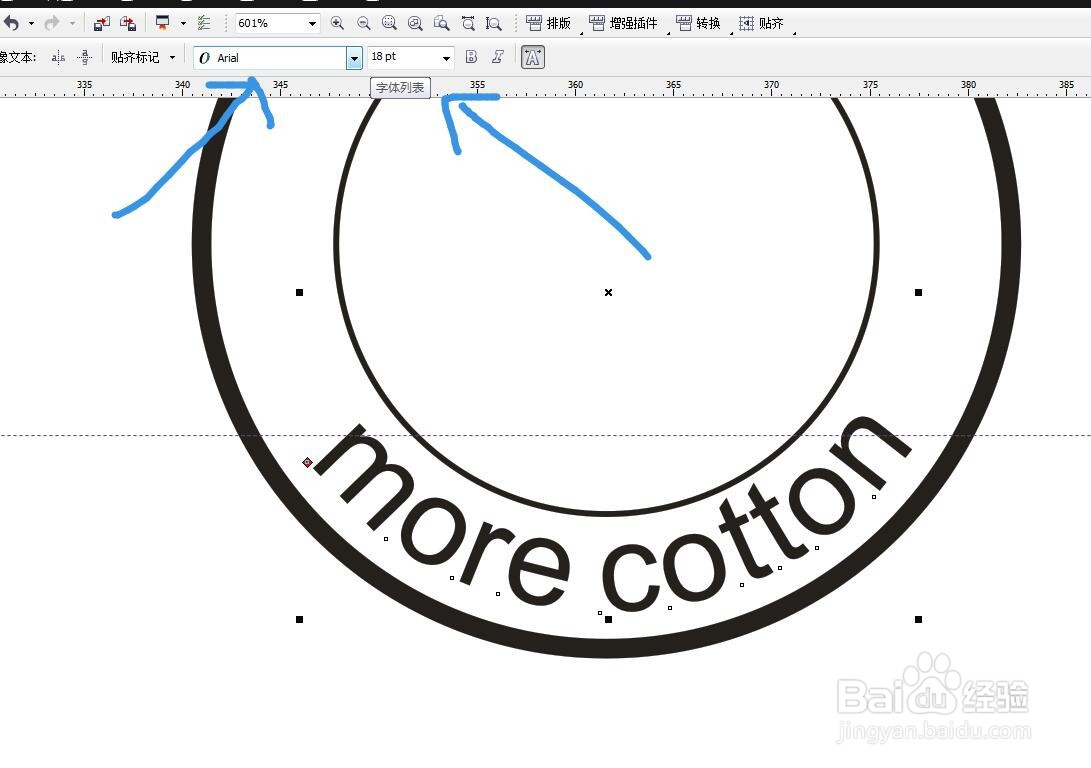Click the Zoom to Page icon
The width and height of the screenshot is (1091, 768).
441,24
